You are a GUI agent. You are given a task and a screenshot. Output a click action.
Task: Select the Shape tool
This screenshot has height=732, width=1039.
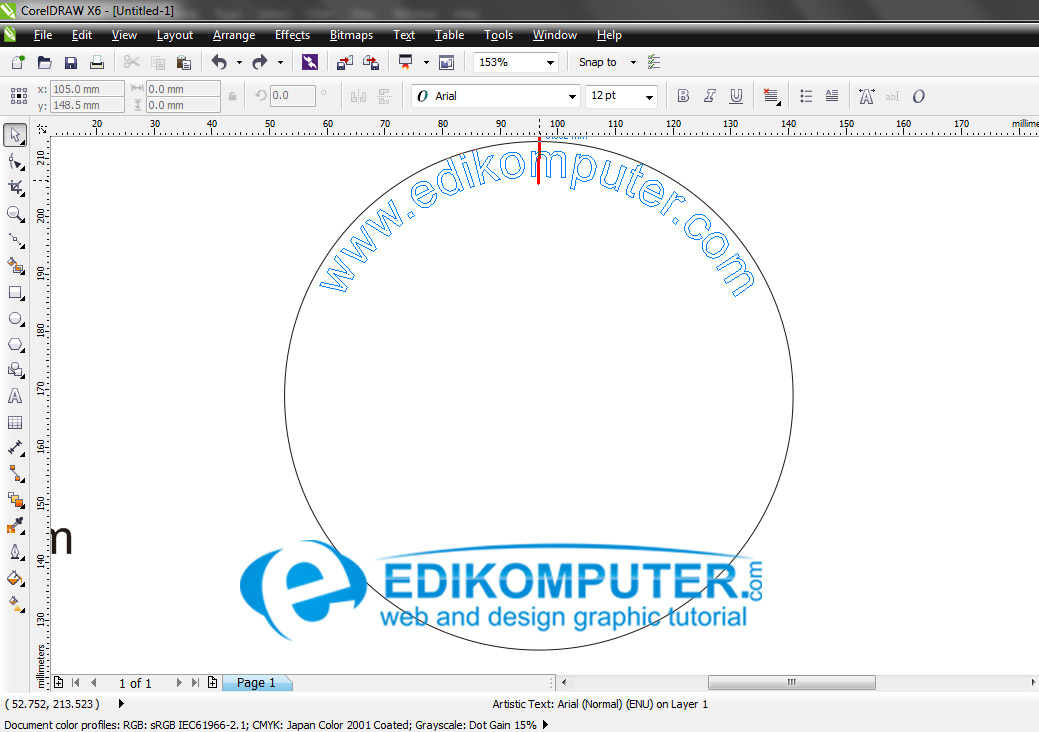tap(14, 161)
